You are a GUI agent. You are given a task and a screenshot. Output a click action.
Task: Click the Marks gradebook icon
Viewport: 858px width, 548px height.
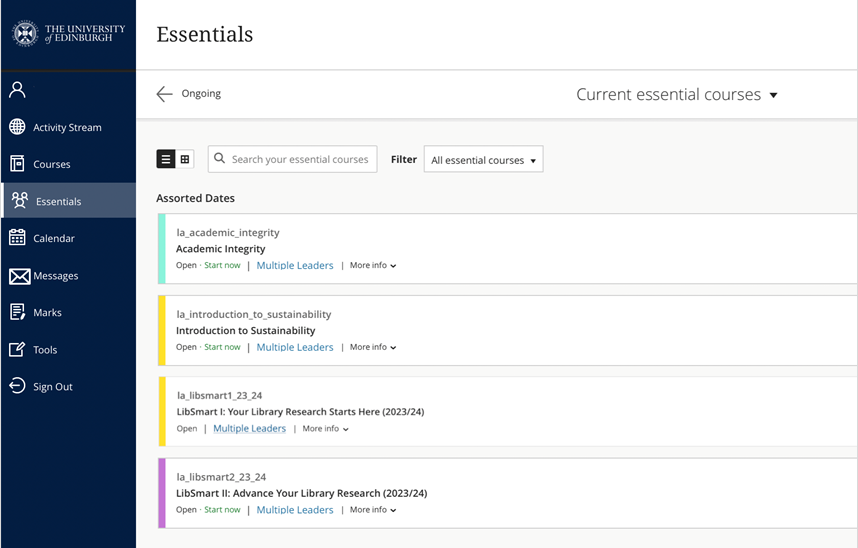[18, 312]
